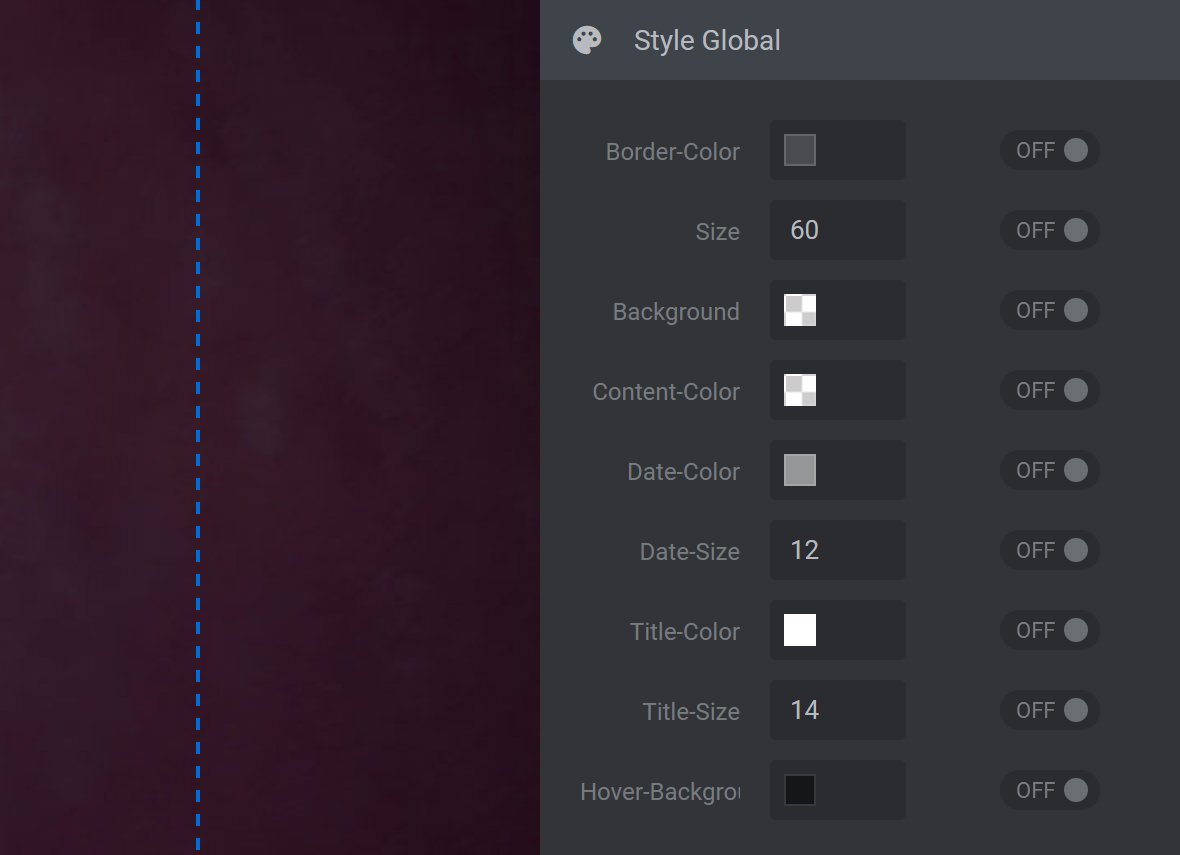This screenshot has height=855, width=1180.
Task: Click the Style Global panel header title
Action: pos(707,41)
